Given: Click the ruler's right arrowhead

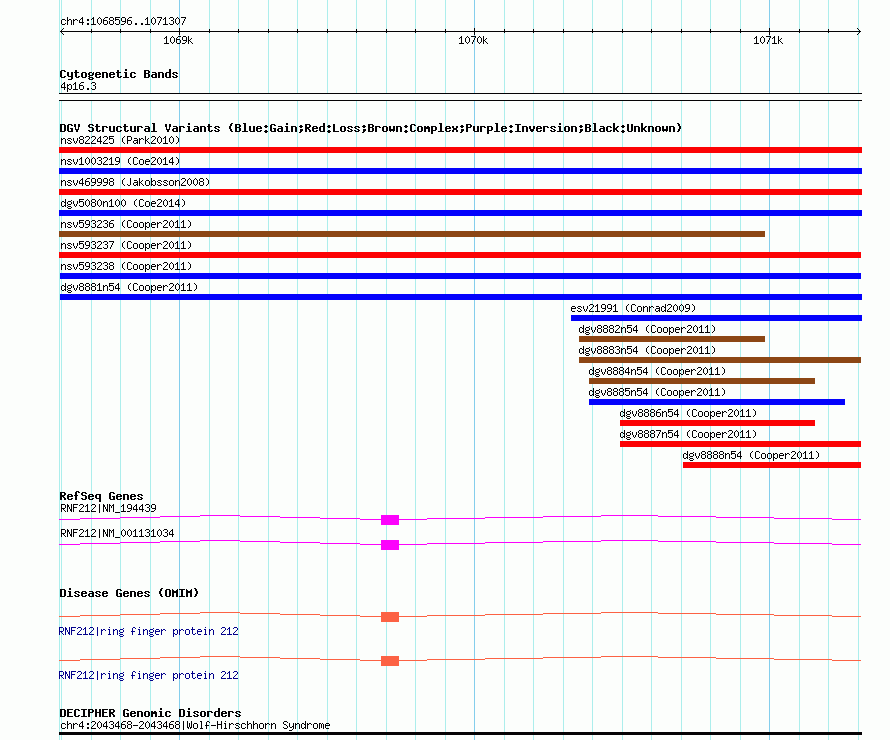Looking at the screenshot, I should tap(859, 32).
